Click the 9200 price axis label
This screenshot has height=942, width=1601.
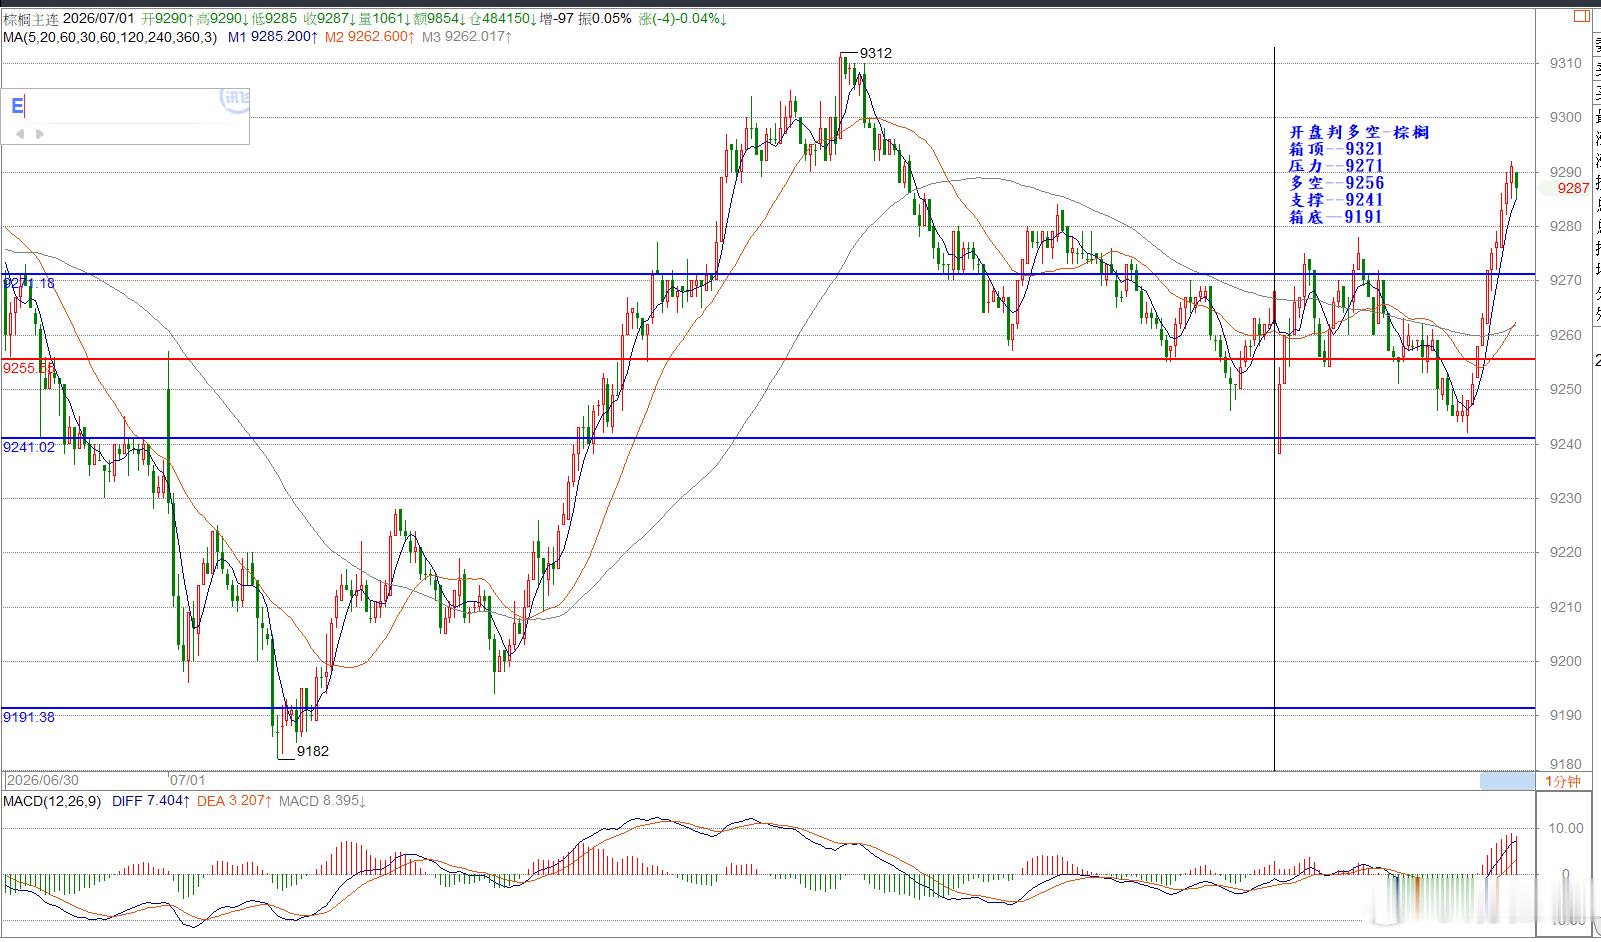[x=1566, y=661]
